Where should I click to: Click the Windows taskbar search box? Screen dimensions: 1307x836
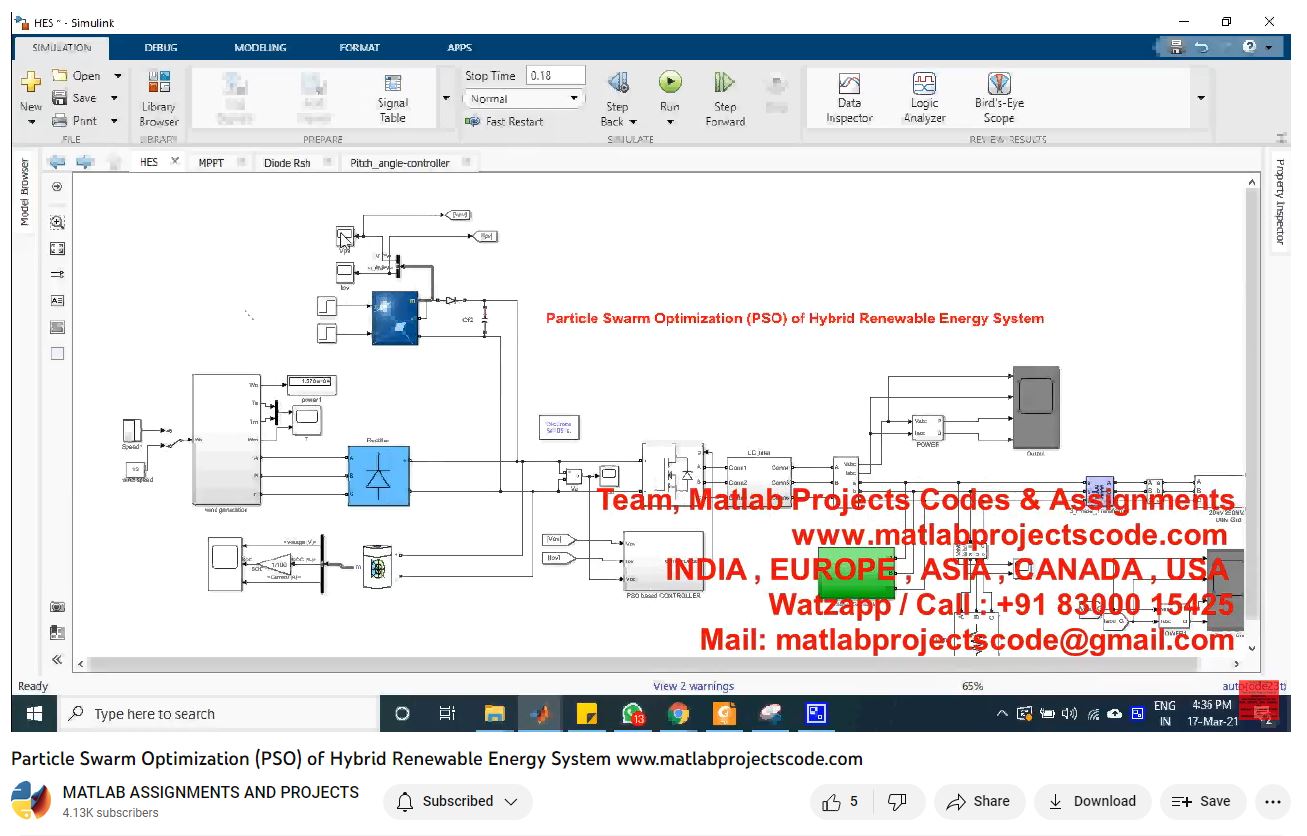220,714
